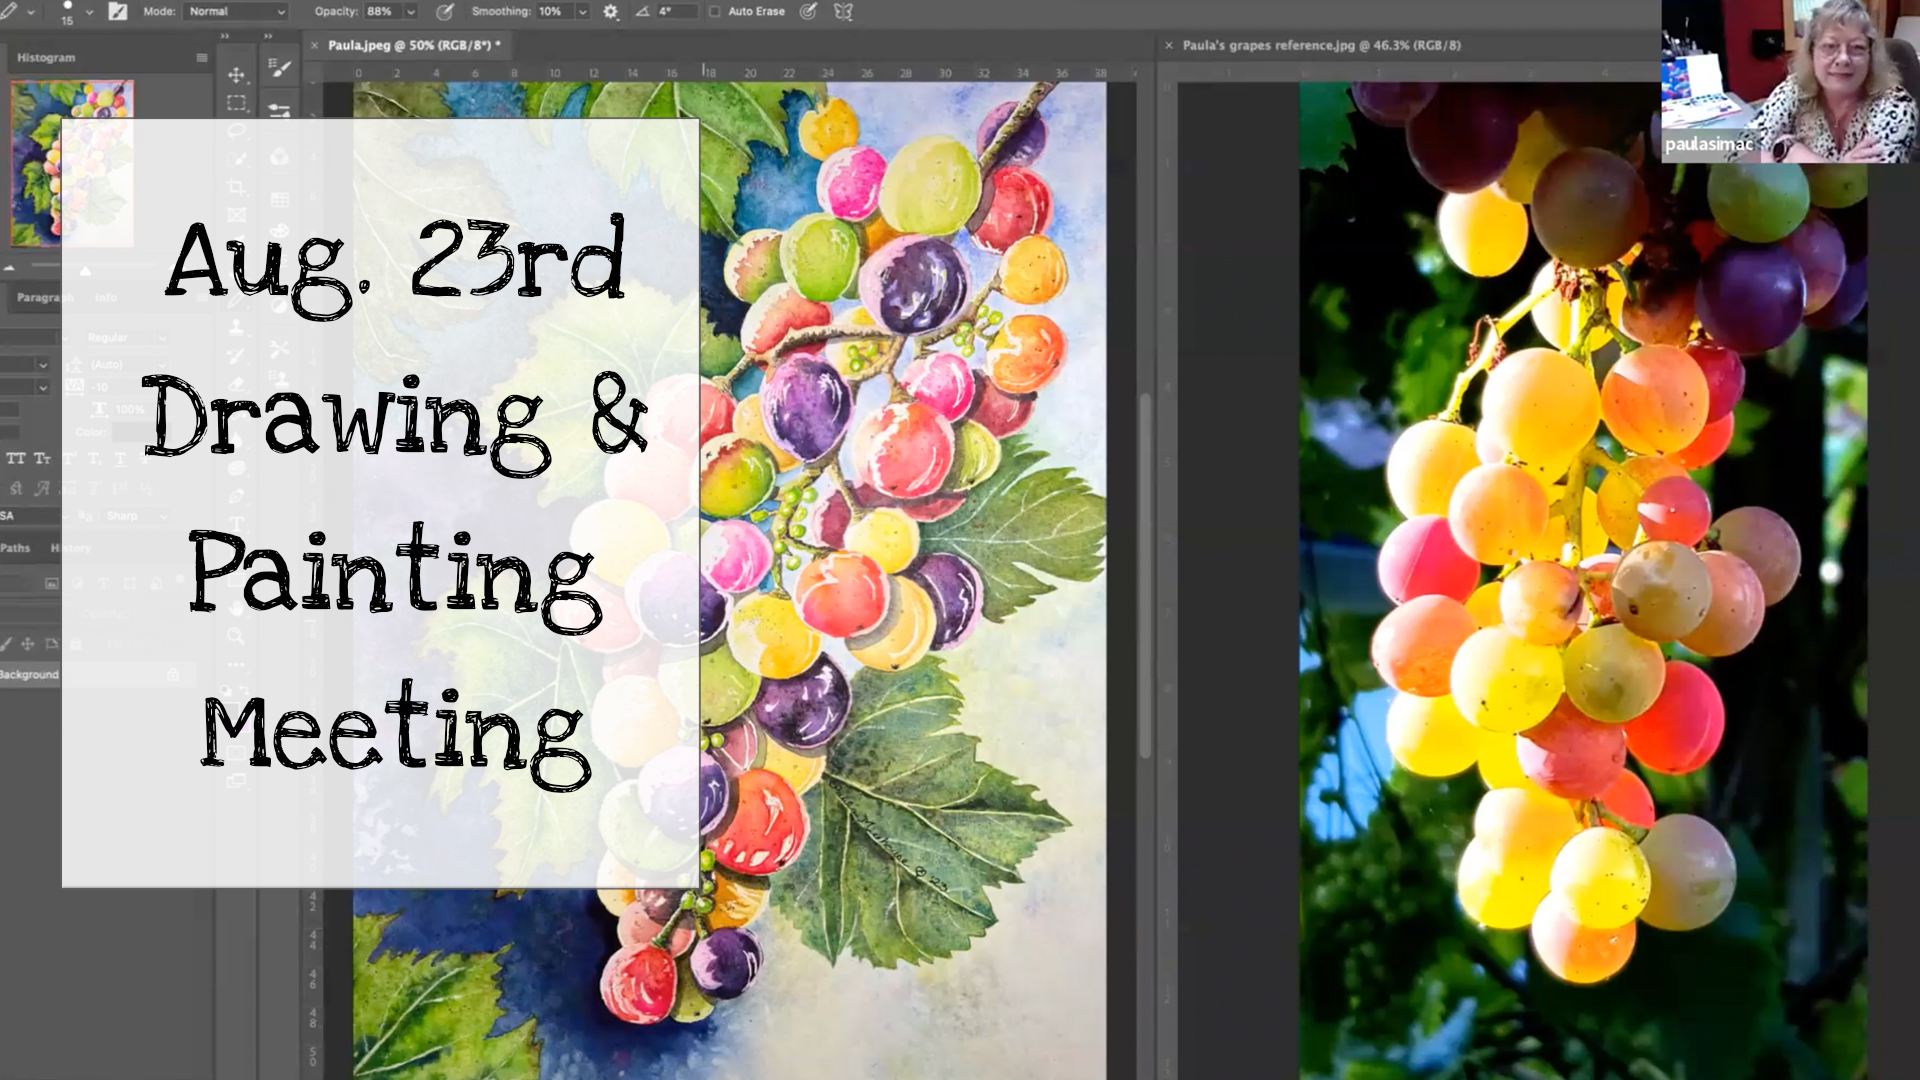The width and height of the screenshot is (1920, 1080).
Task: Click the small mountain zoom-out icon
Action: (9, 268)
